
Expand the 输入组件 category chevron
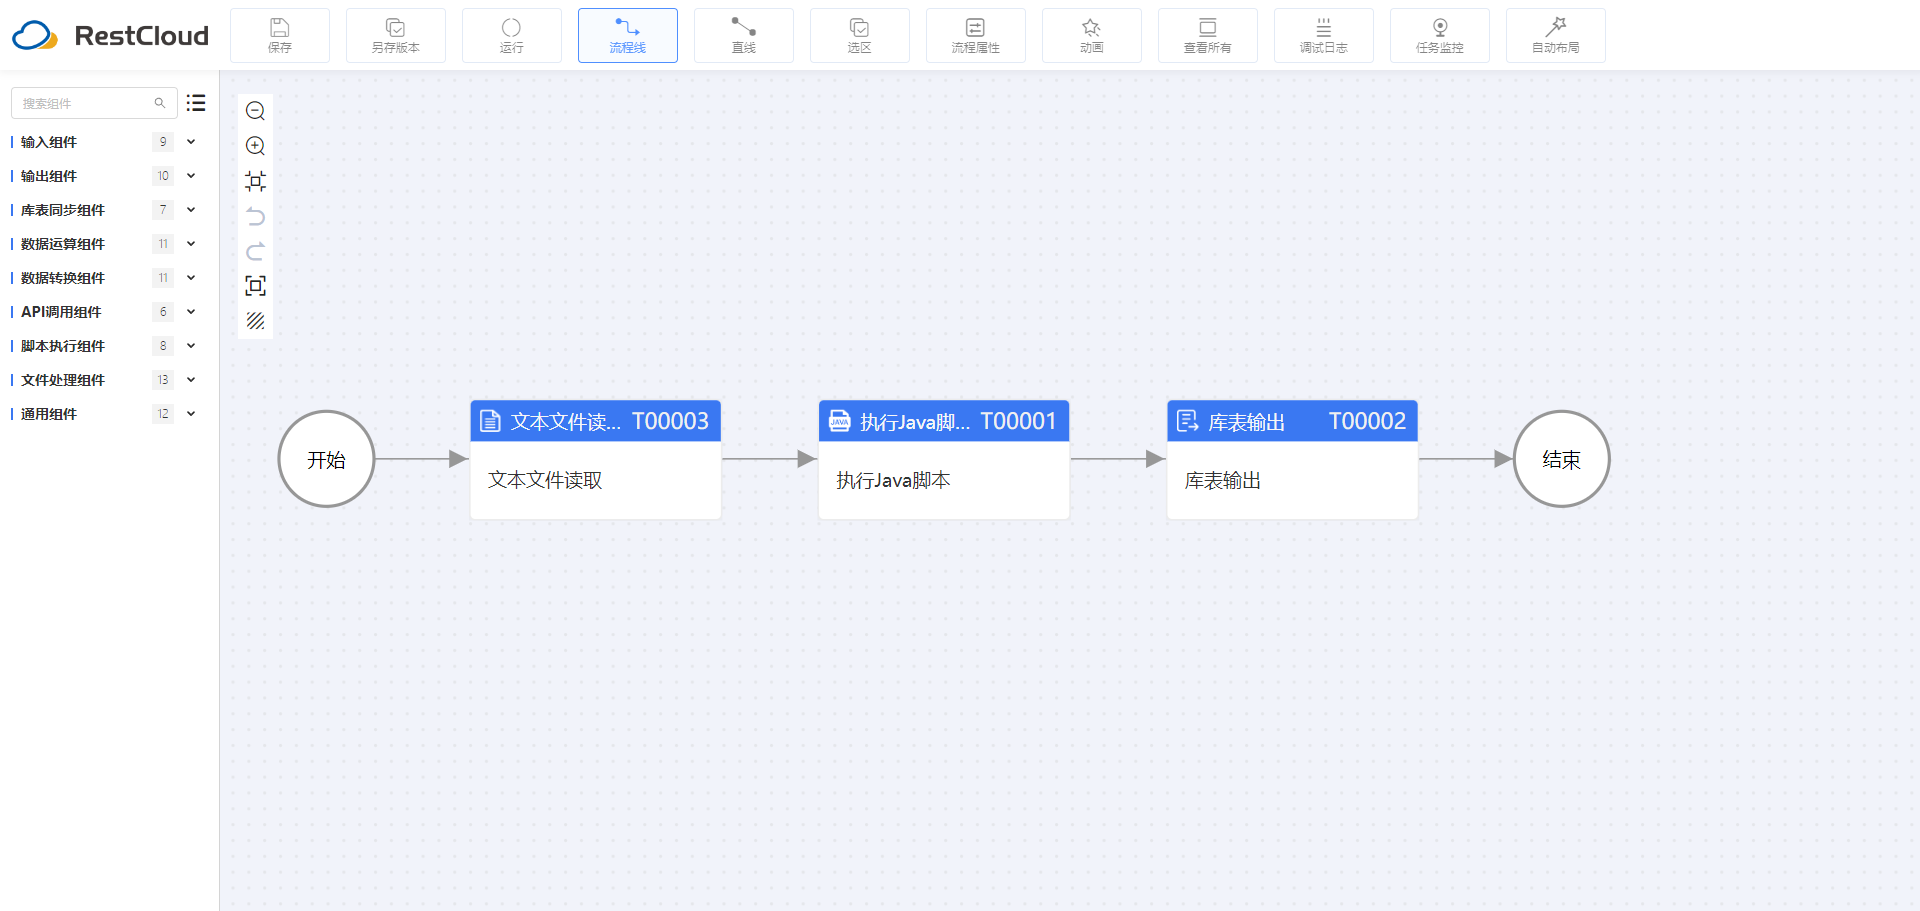(191, 142)
